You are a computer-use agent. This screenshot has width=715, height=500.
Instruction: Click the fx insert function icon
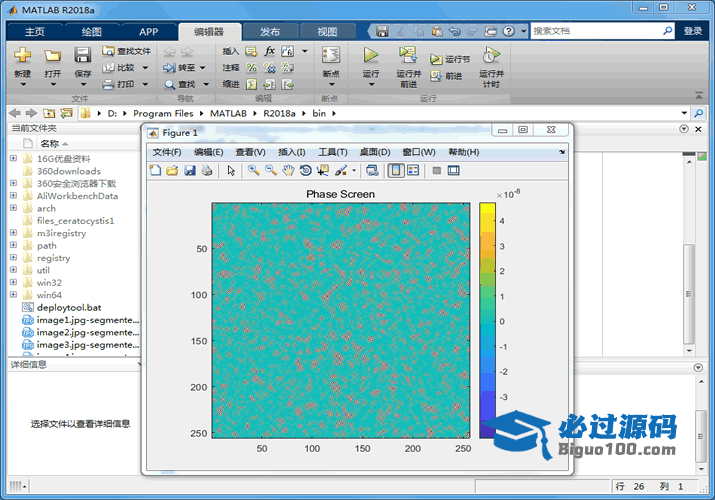[269, 51]
